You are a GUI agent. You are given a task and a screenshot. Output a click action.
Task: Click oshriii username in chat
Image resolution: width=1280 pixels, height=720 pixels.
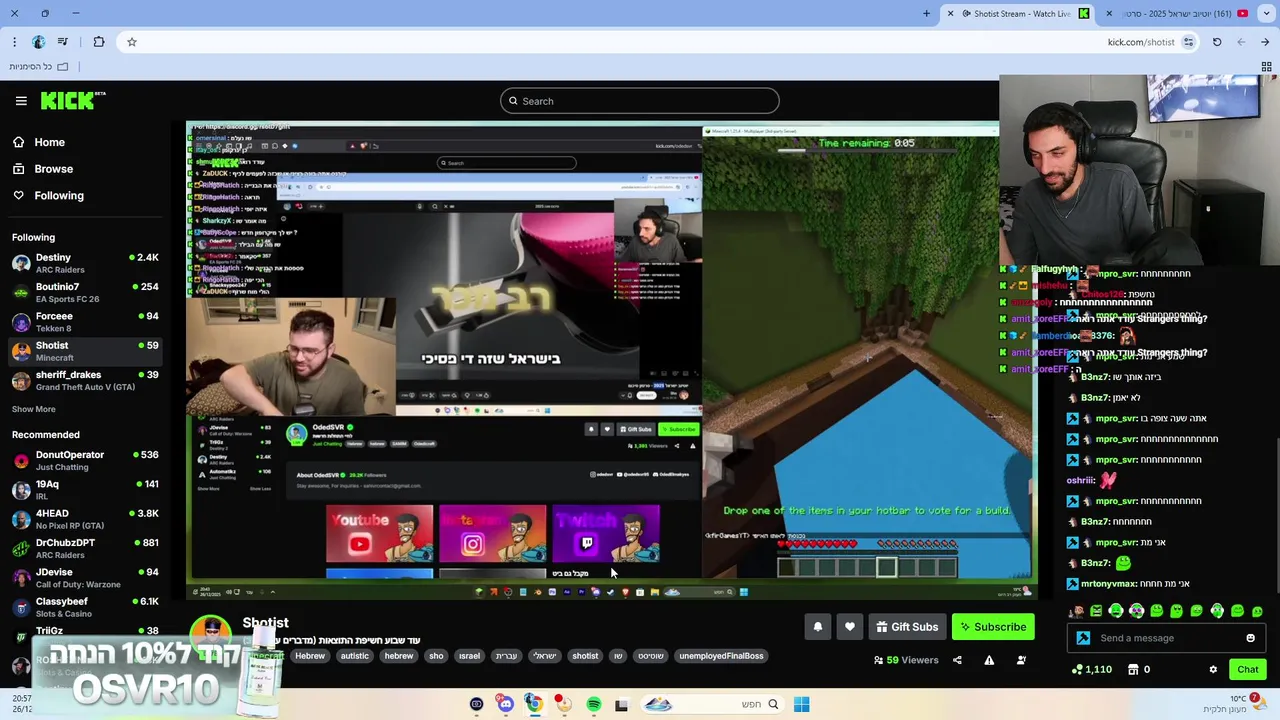click(1080, 480)
